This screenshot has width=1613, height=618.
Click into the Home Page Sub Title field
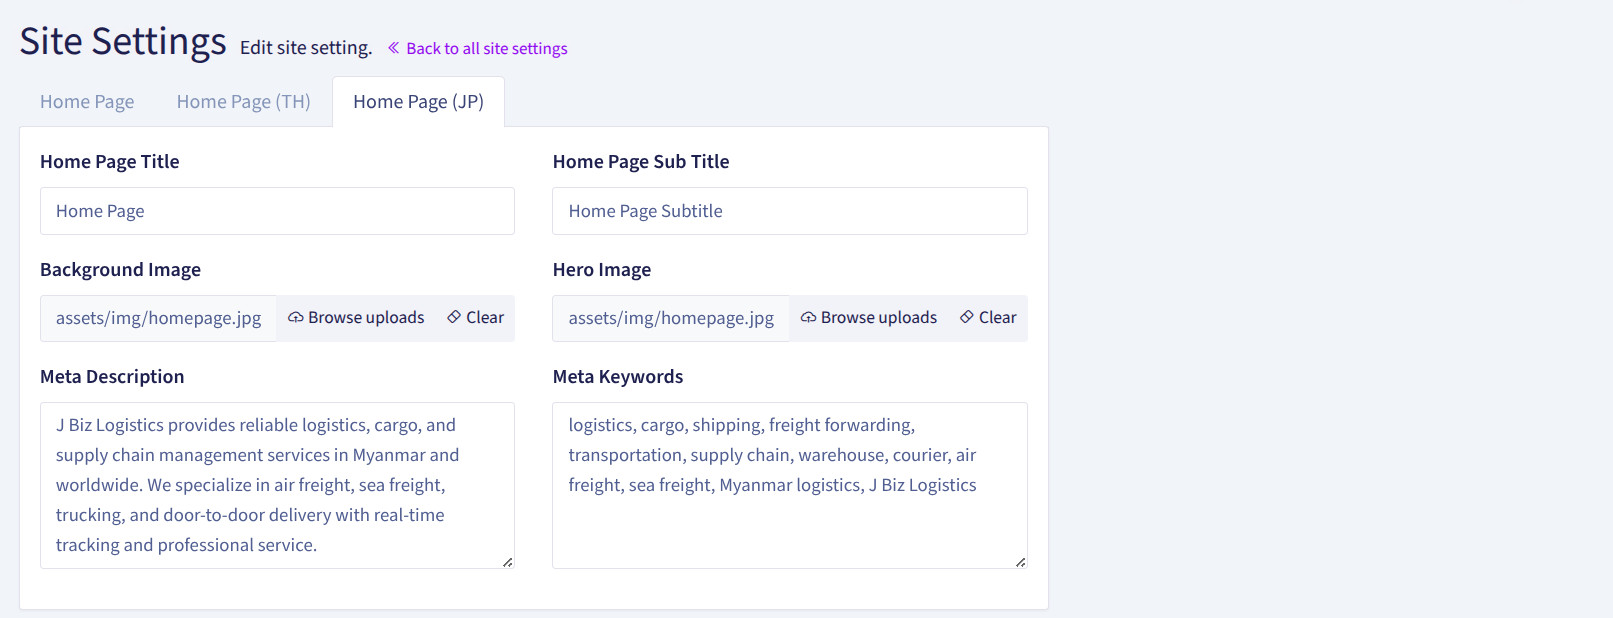[789, 211]
